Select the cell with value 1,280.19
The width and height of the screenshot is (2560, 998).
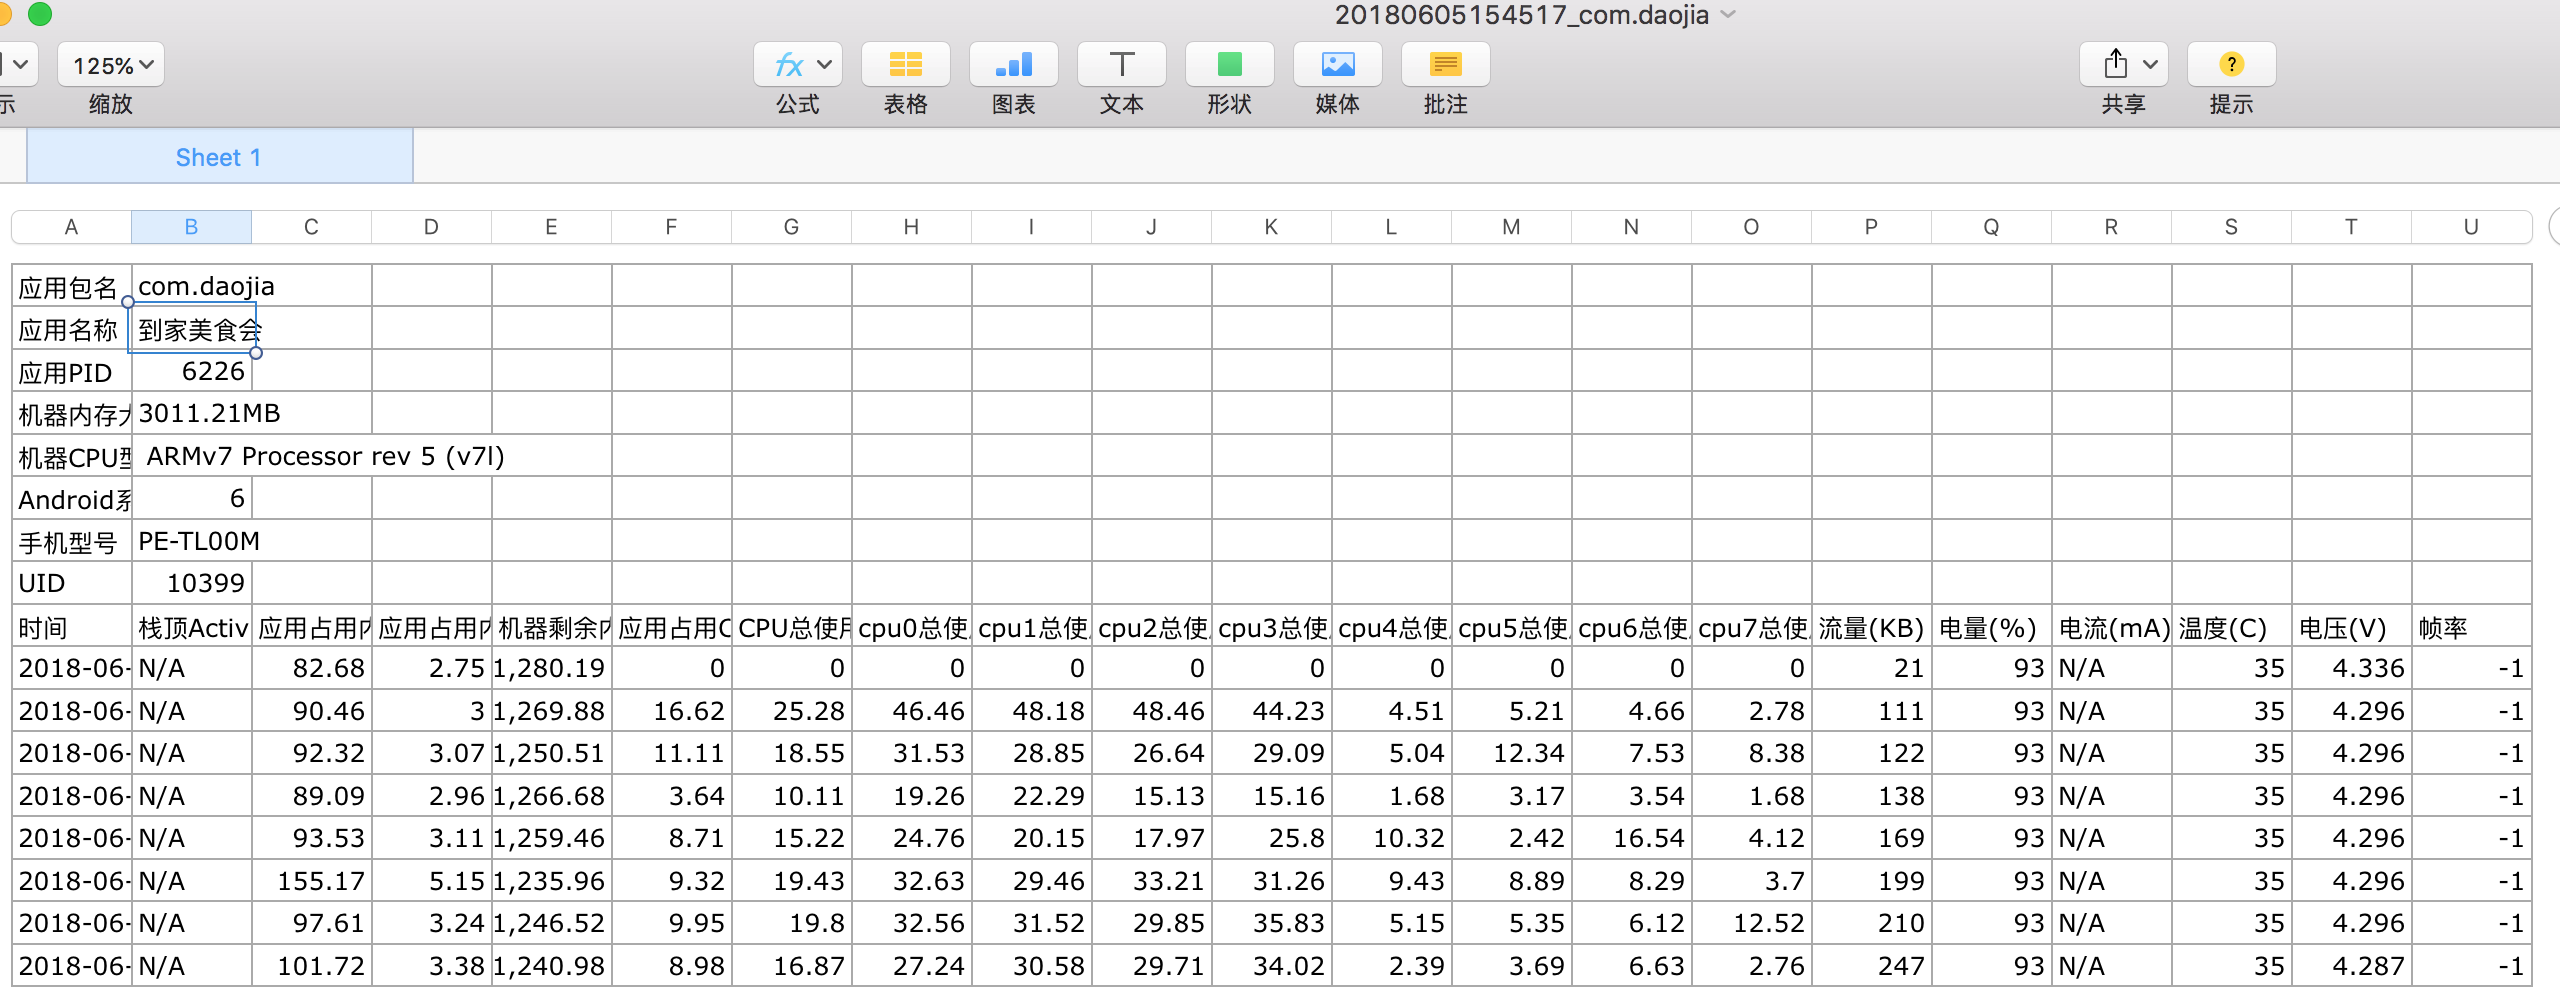[551, 668]
